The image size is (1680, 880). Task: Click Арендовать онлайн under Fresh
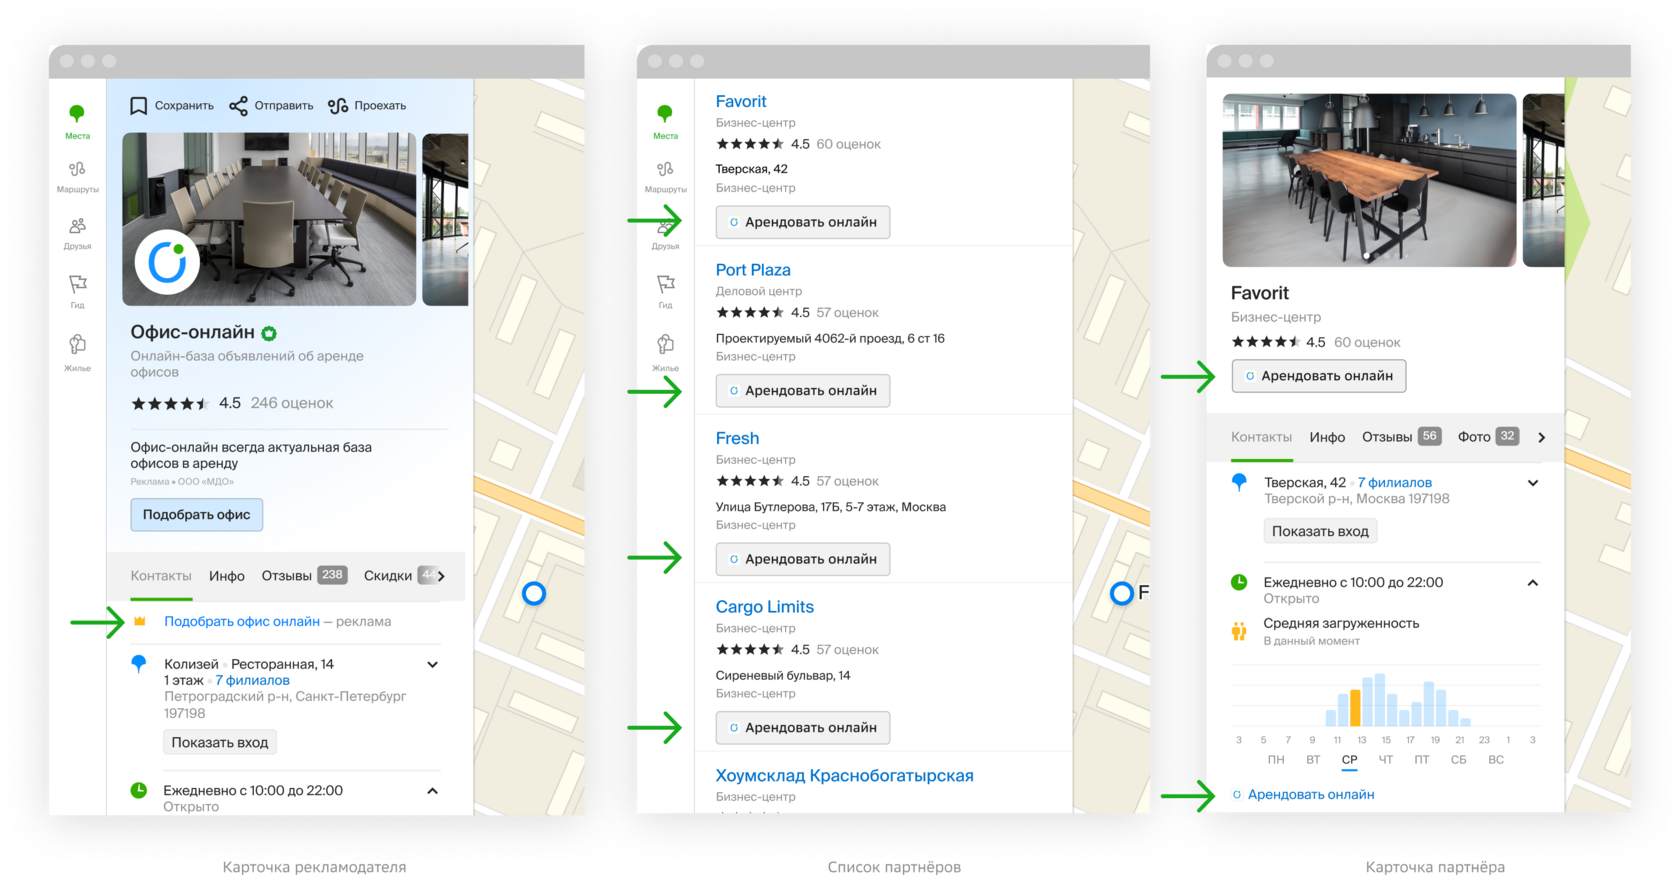pyautogui.click(x=803, y=559)
